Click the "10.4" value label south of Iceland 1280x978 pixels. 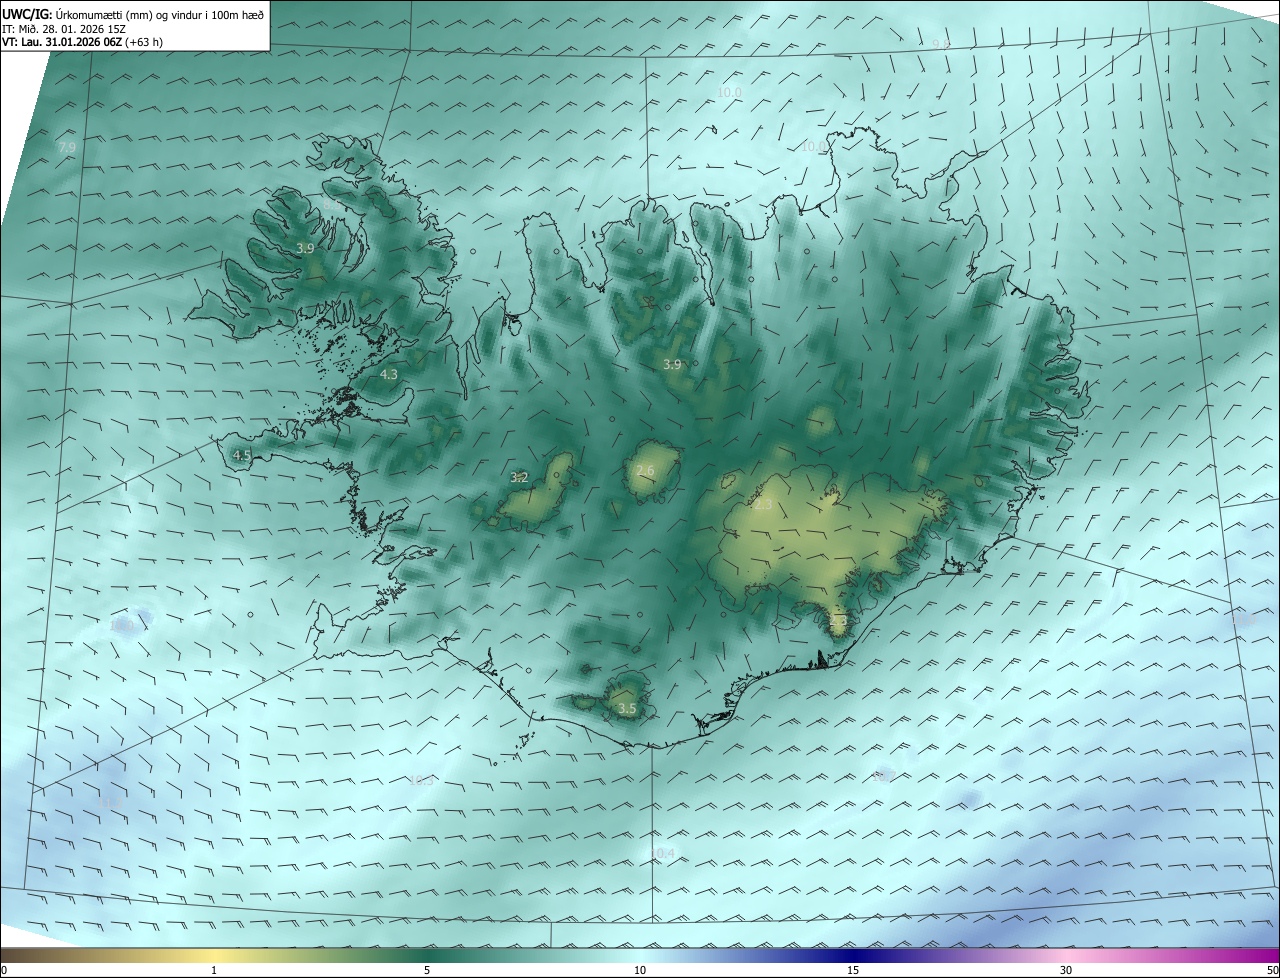[x=663, y=853]
